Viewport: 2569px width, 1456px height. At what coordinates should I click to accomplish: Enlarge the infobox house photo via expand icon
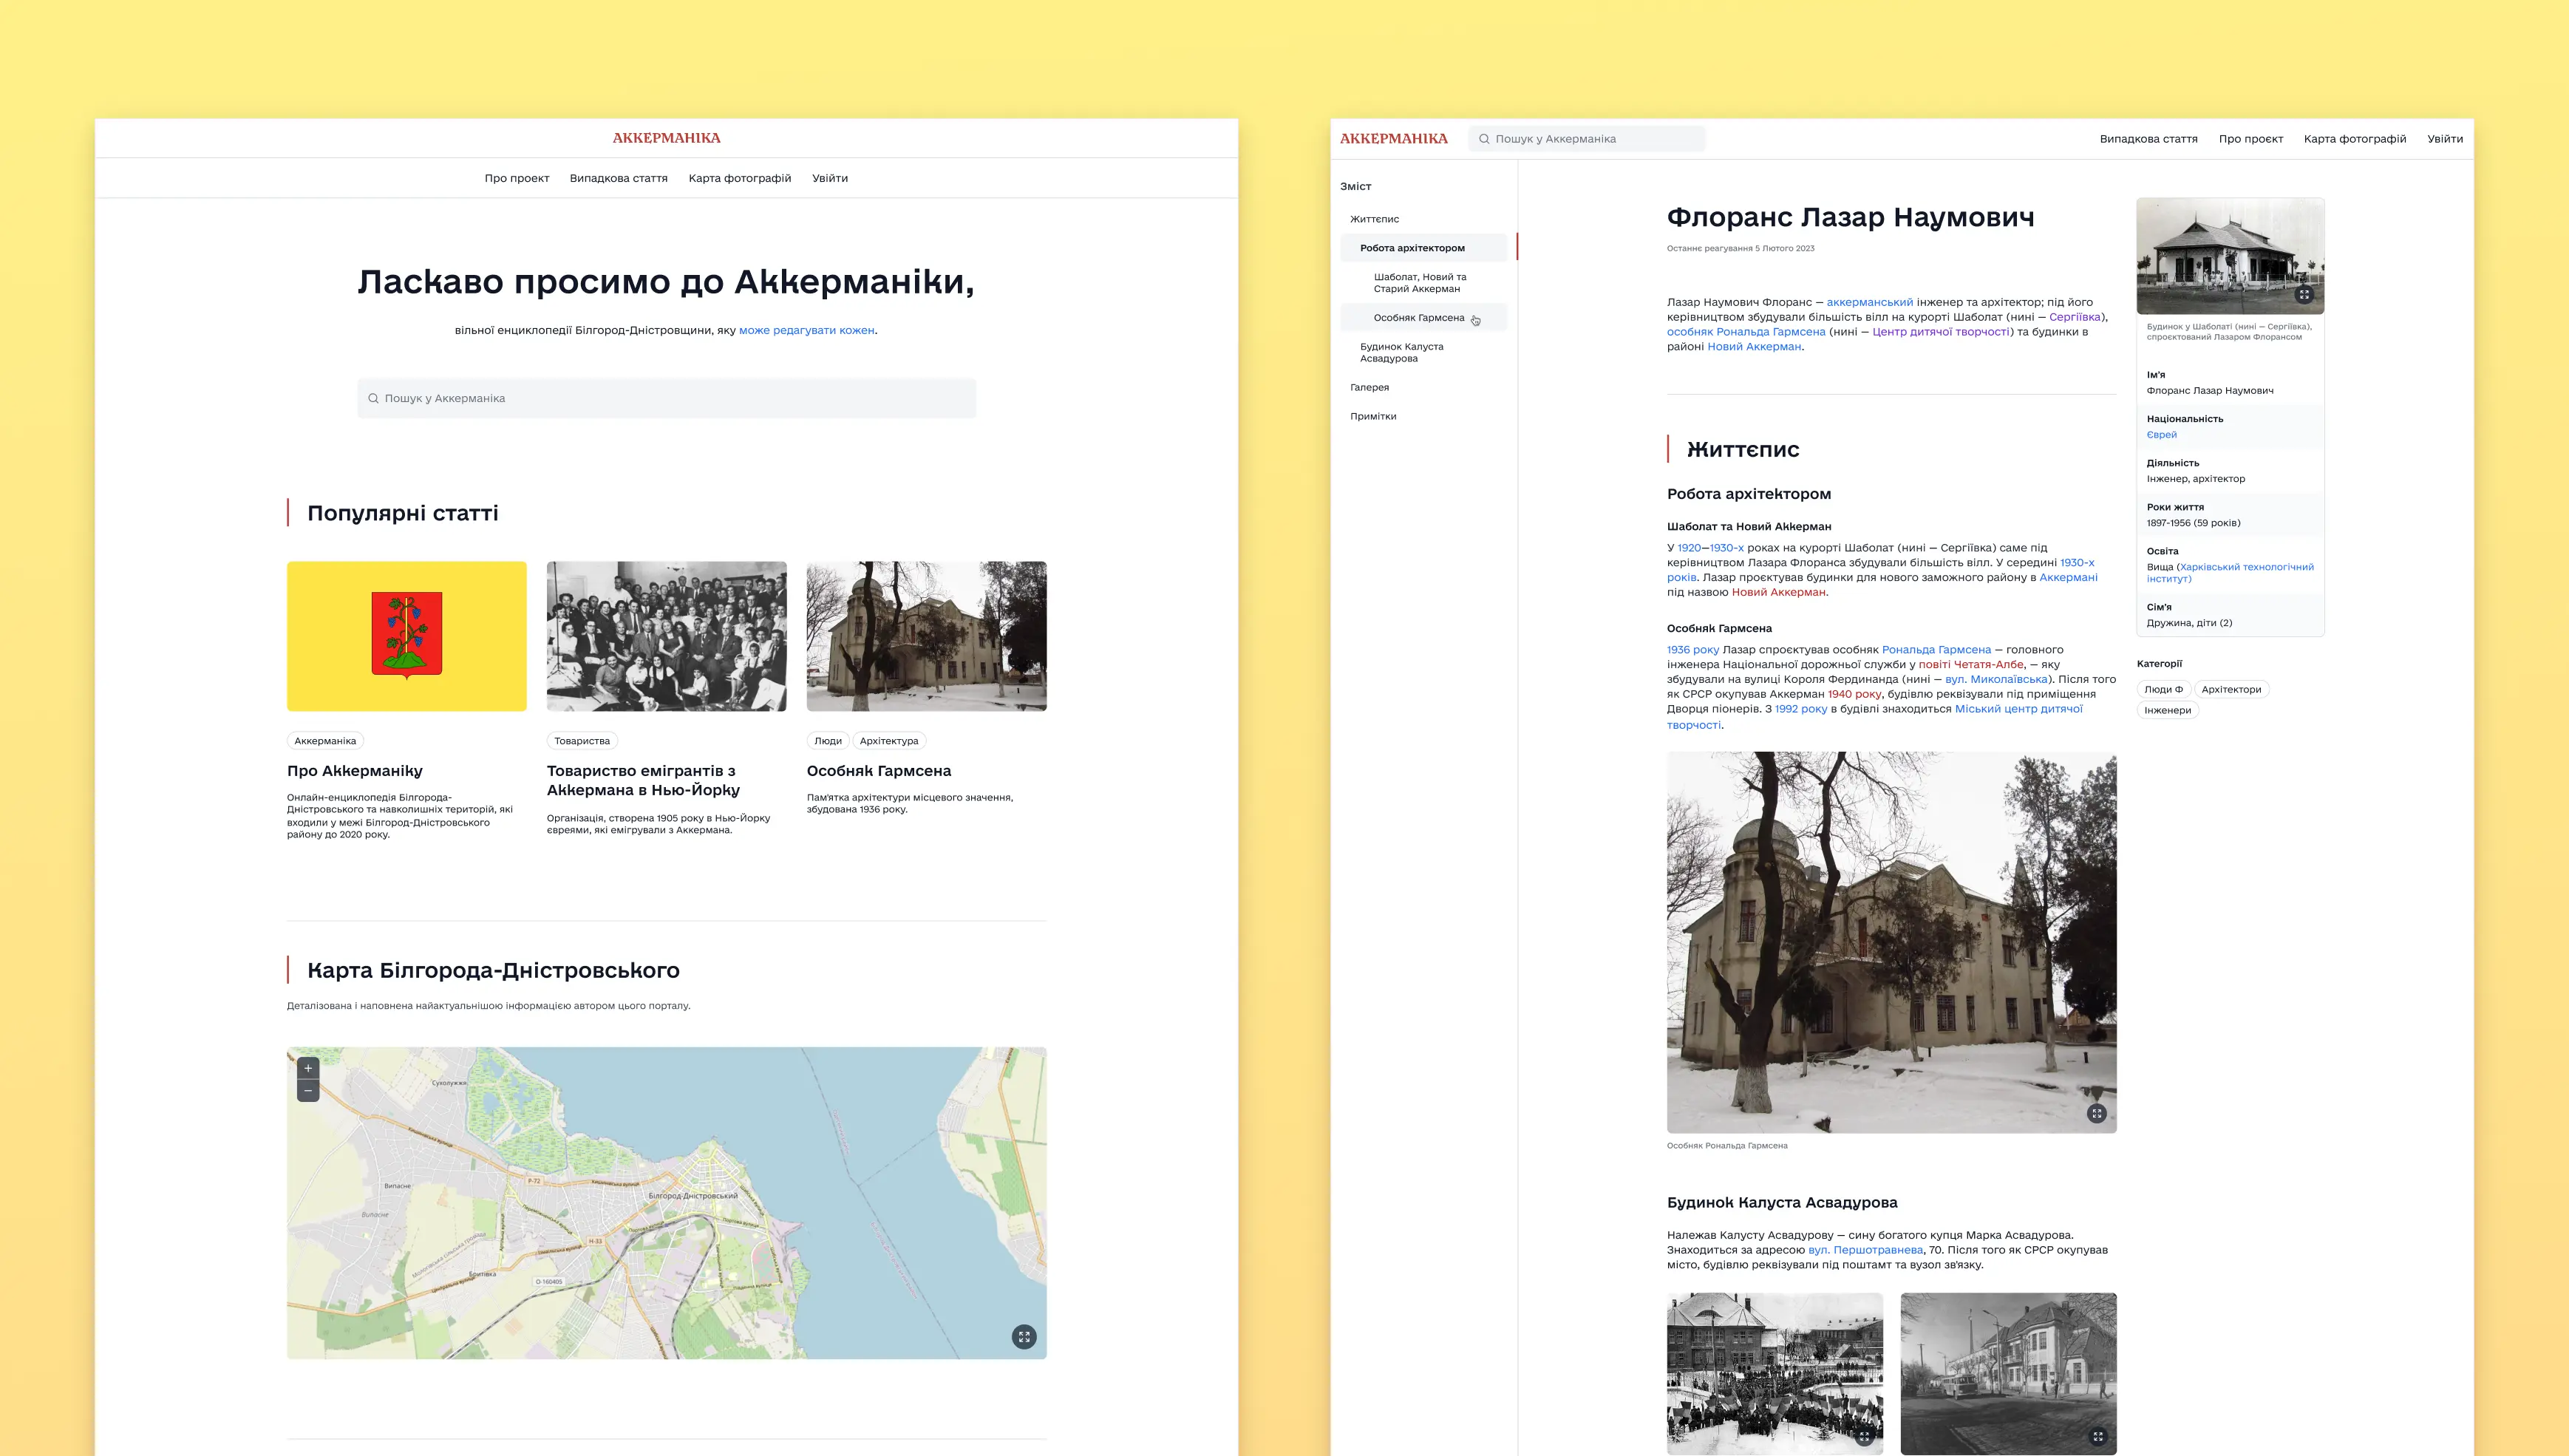click(2304, 294)
